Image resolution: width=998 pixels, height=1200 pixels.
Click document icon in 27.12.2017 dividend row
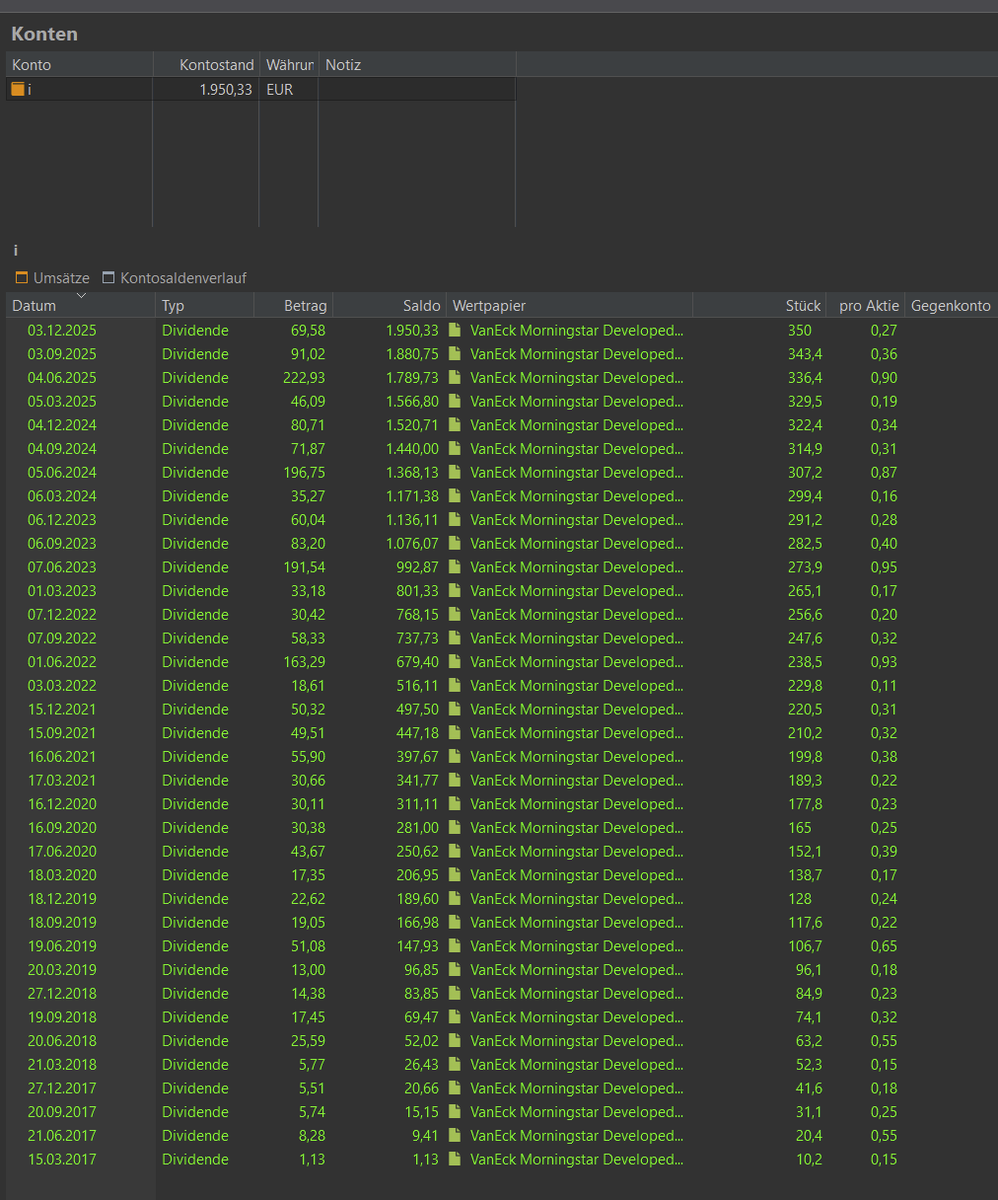[455, 1088]
